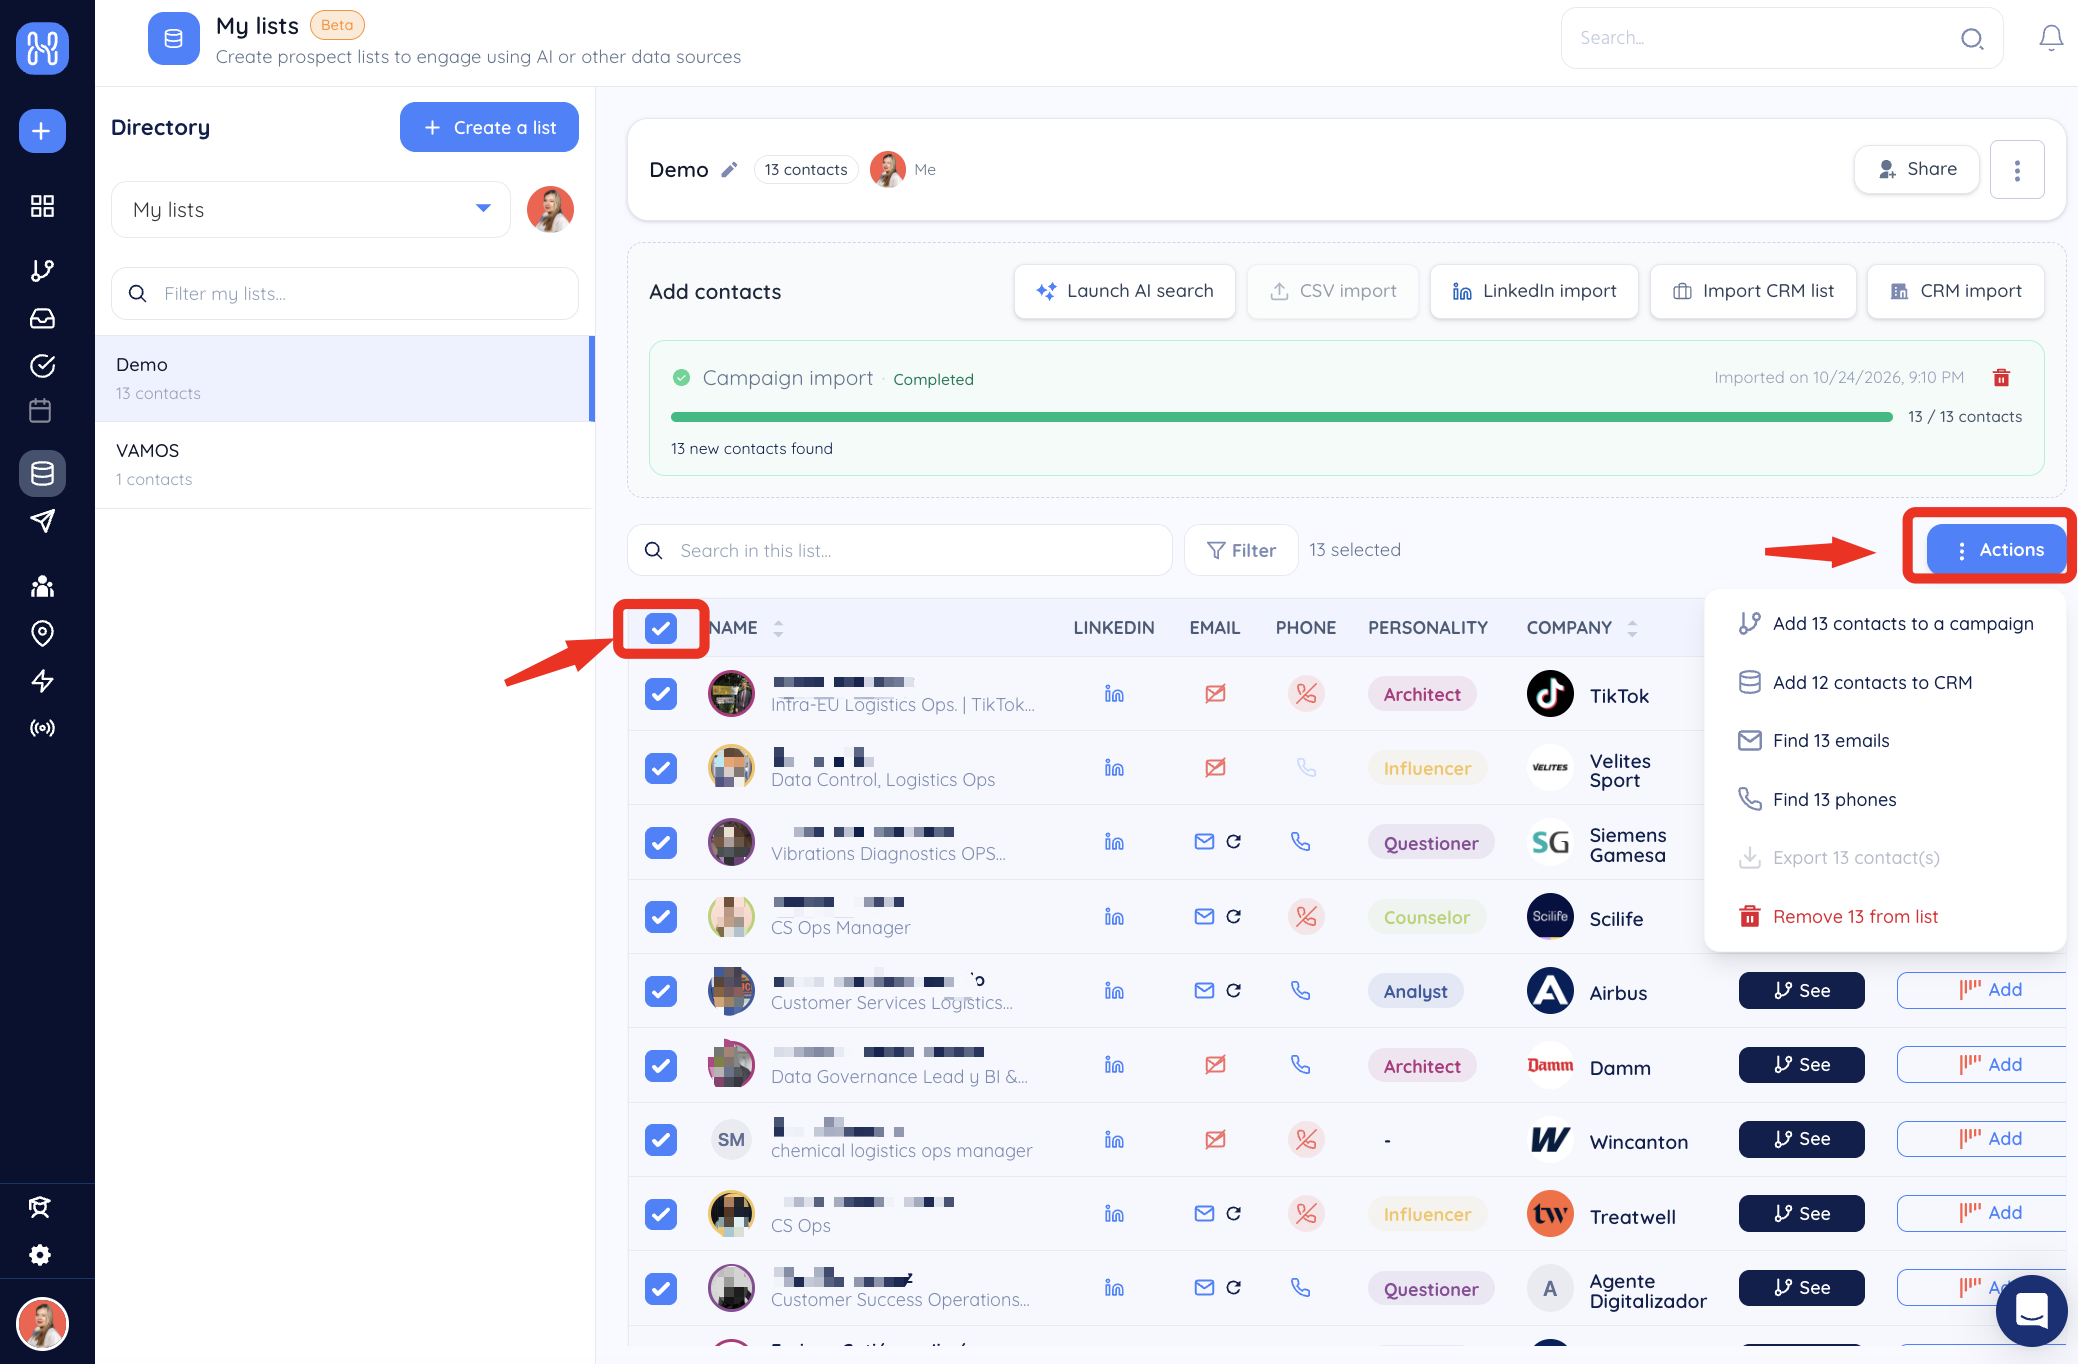
Task: Uncheck the Velites Sport row checkbox
Action: (661, 768)
